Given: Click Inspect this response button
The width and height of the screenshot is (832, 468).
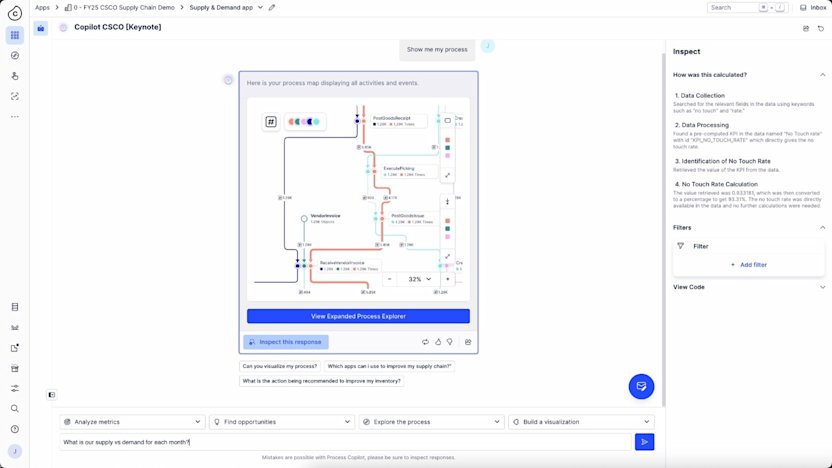Looking at the screenshot, I should coord(286,342).
